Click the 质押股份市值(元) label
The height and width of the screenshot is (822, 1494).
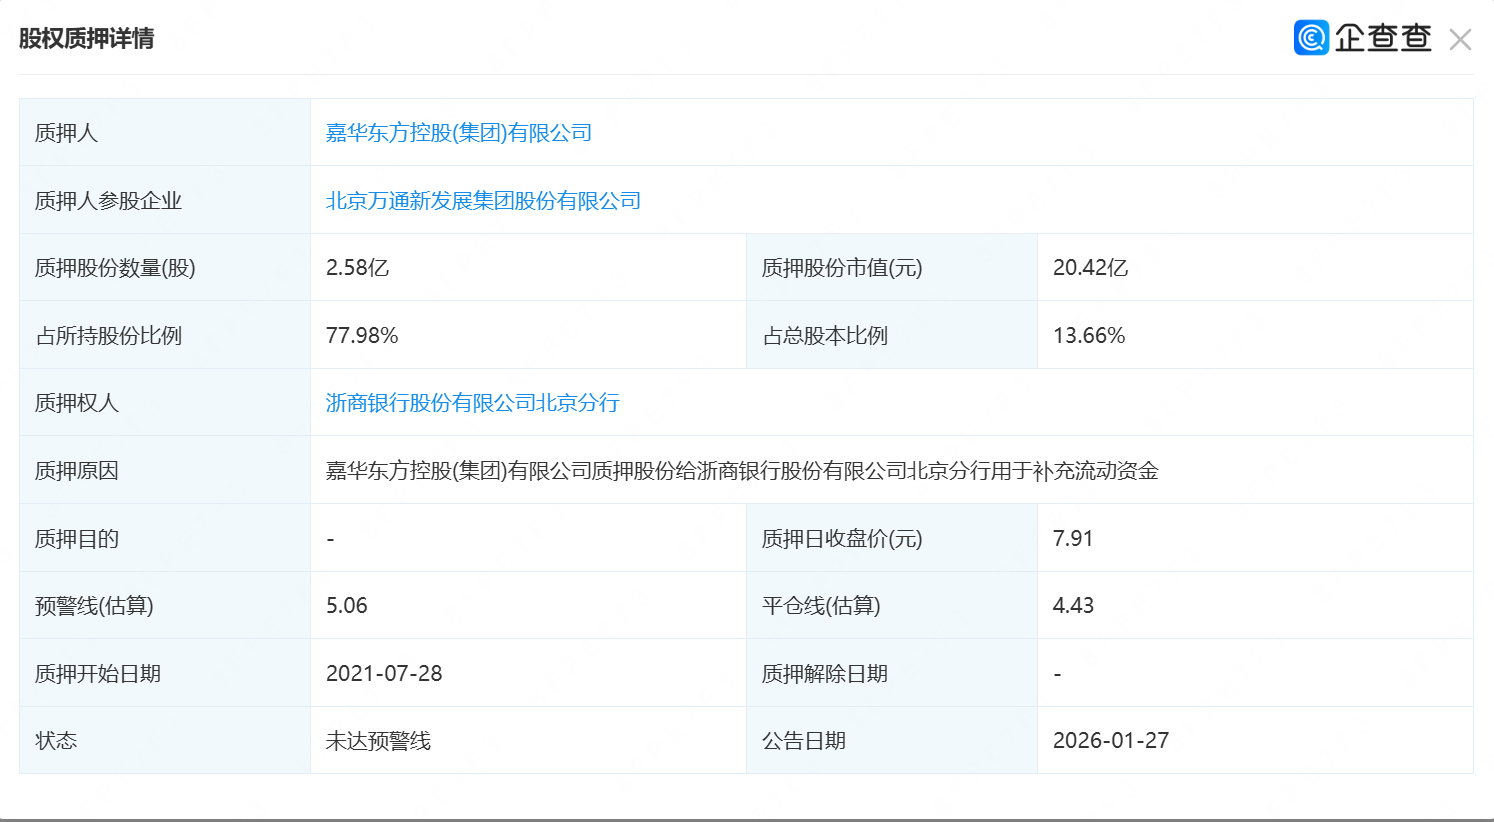(842, 268)
